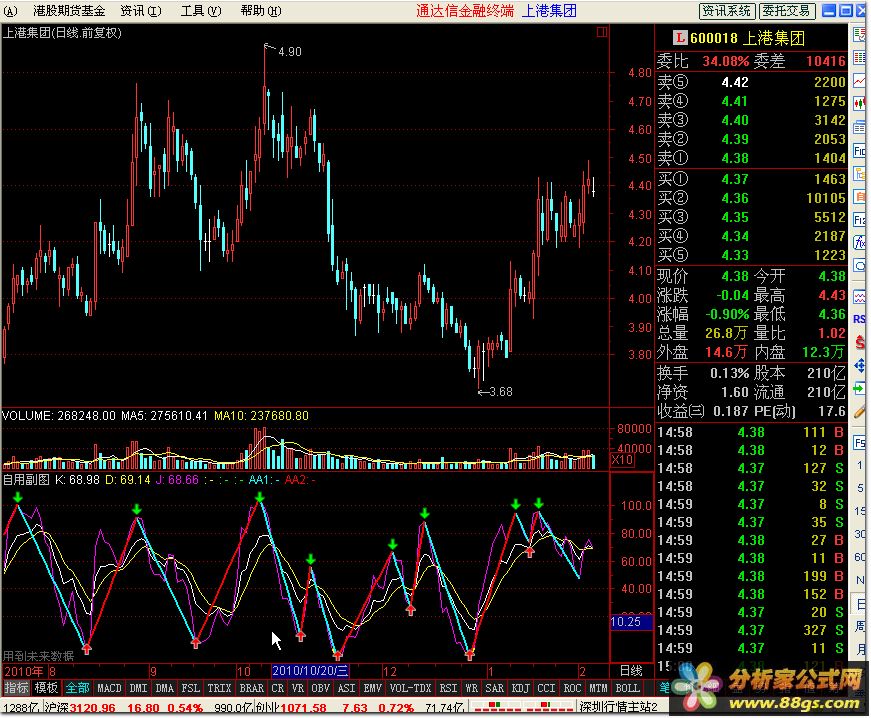Screen dimensions: 871x718
Task: Click the 卖⑤ price 4.42
Action: (735, 82)
